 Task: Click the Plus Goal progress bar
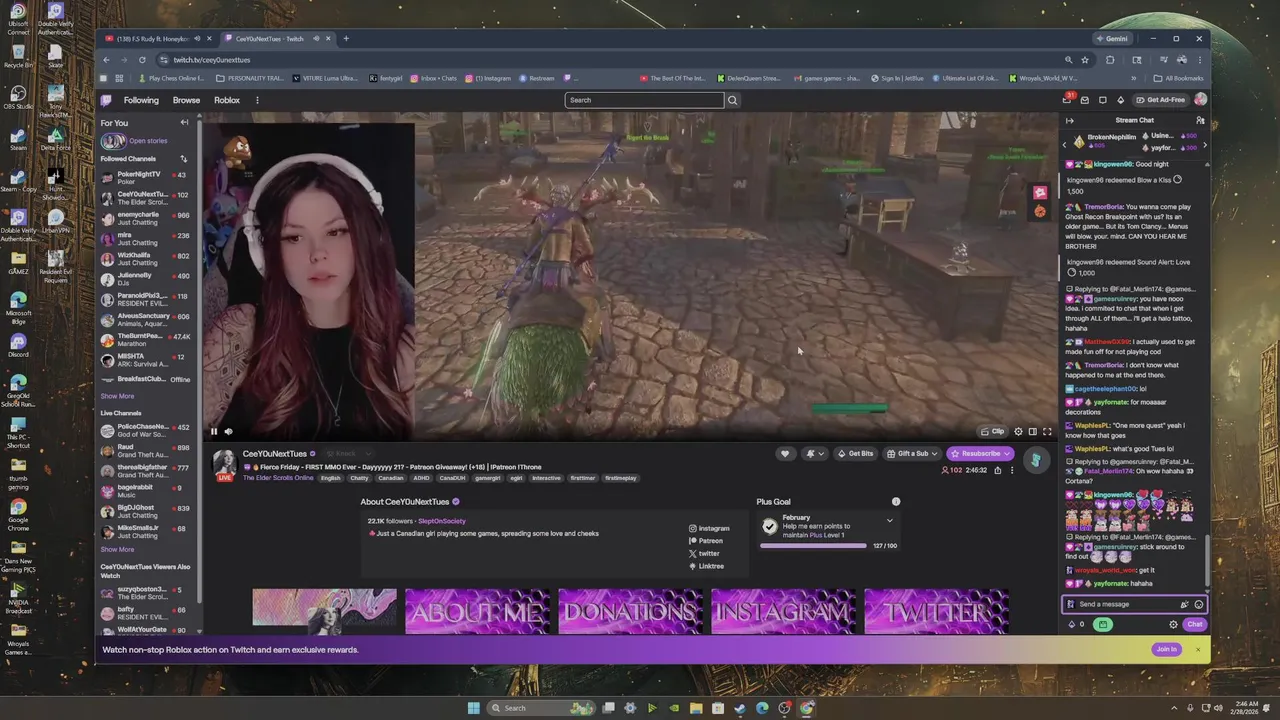point(813,546)
